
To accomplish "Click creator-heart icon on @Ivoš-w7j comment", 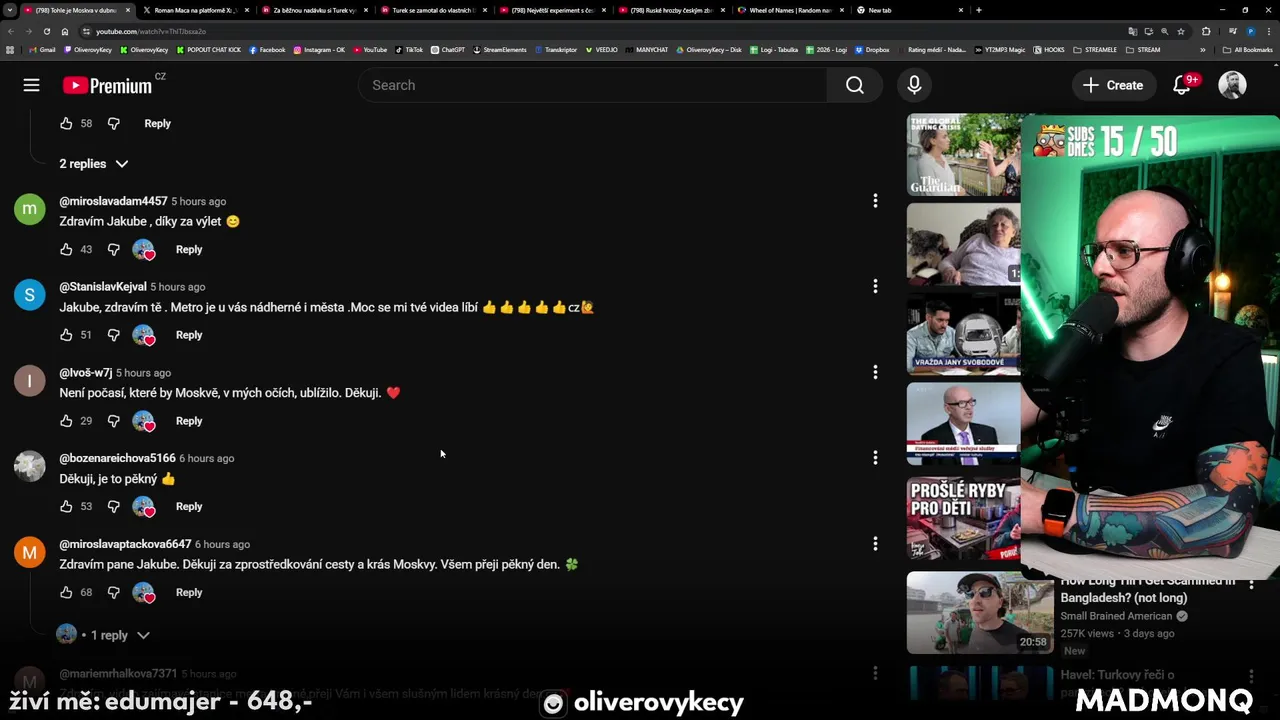I will pos(144,421).
